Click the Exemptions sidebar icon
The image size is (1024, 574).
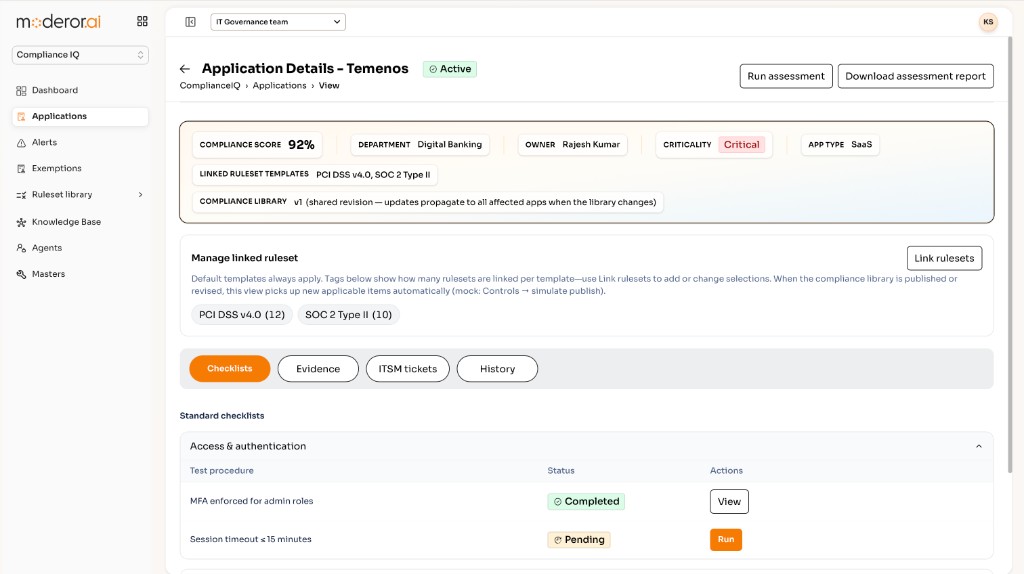(x=21, y=168)
